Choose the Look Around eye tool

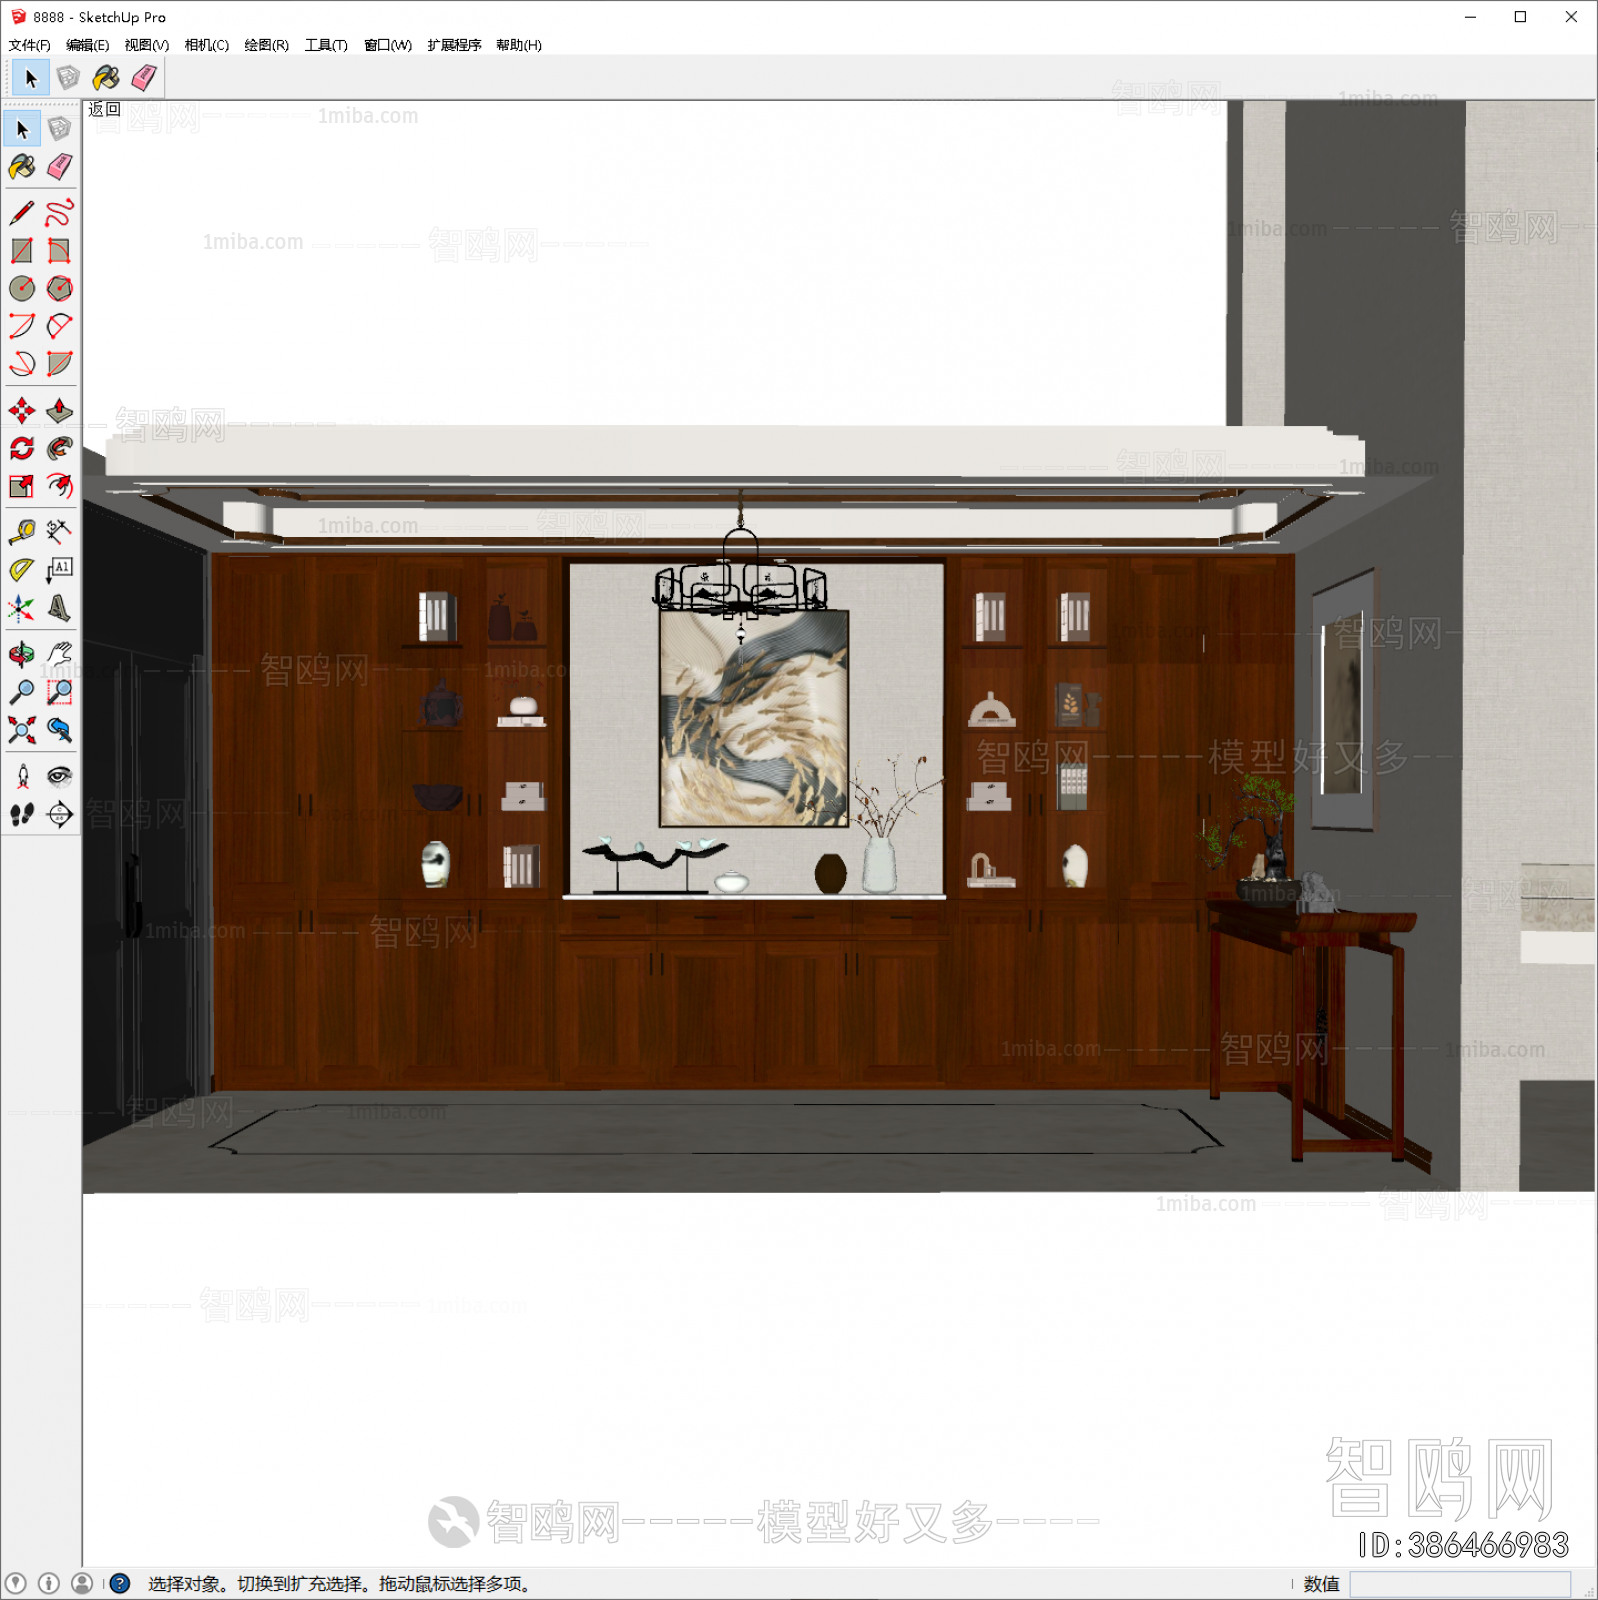coord(60,777)
